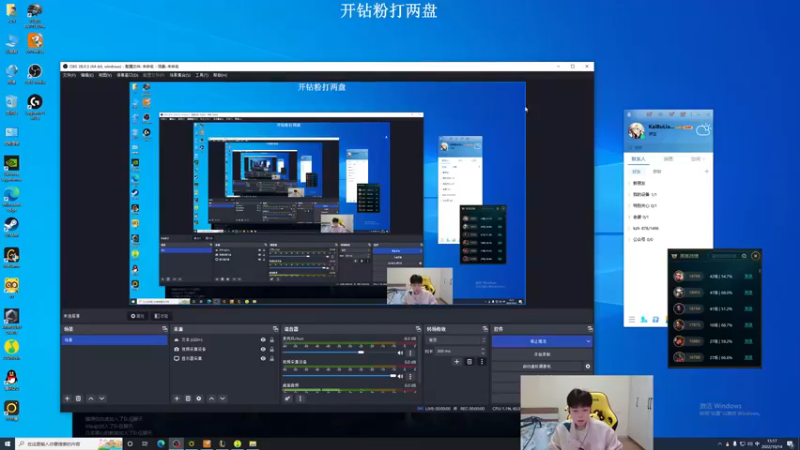Adjust video capture device volume slider
Viewport: 800px width, 450px height.
pos(339,377)
